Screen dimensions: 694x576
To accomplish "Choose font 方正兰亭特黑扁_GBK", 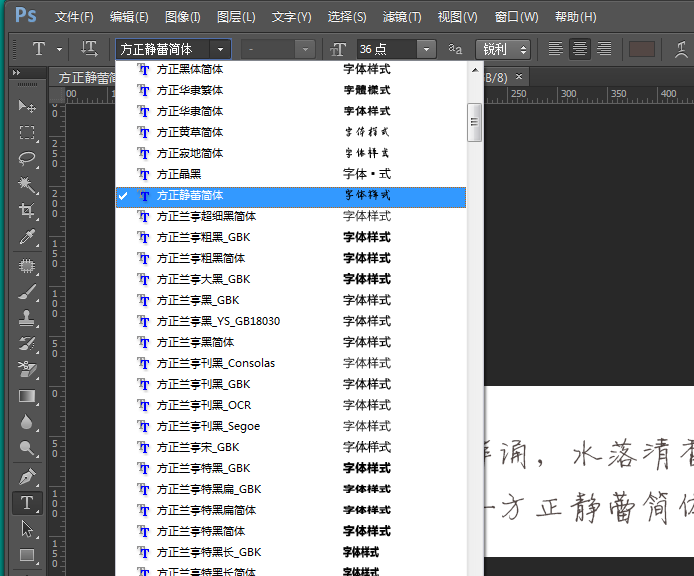I will point(291,489).
